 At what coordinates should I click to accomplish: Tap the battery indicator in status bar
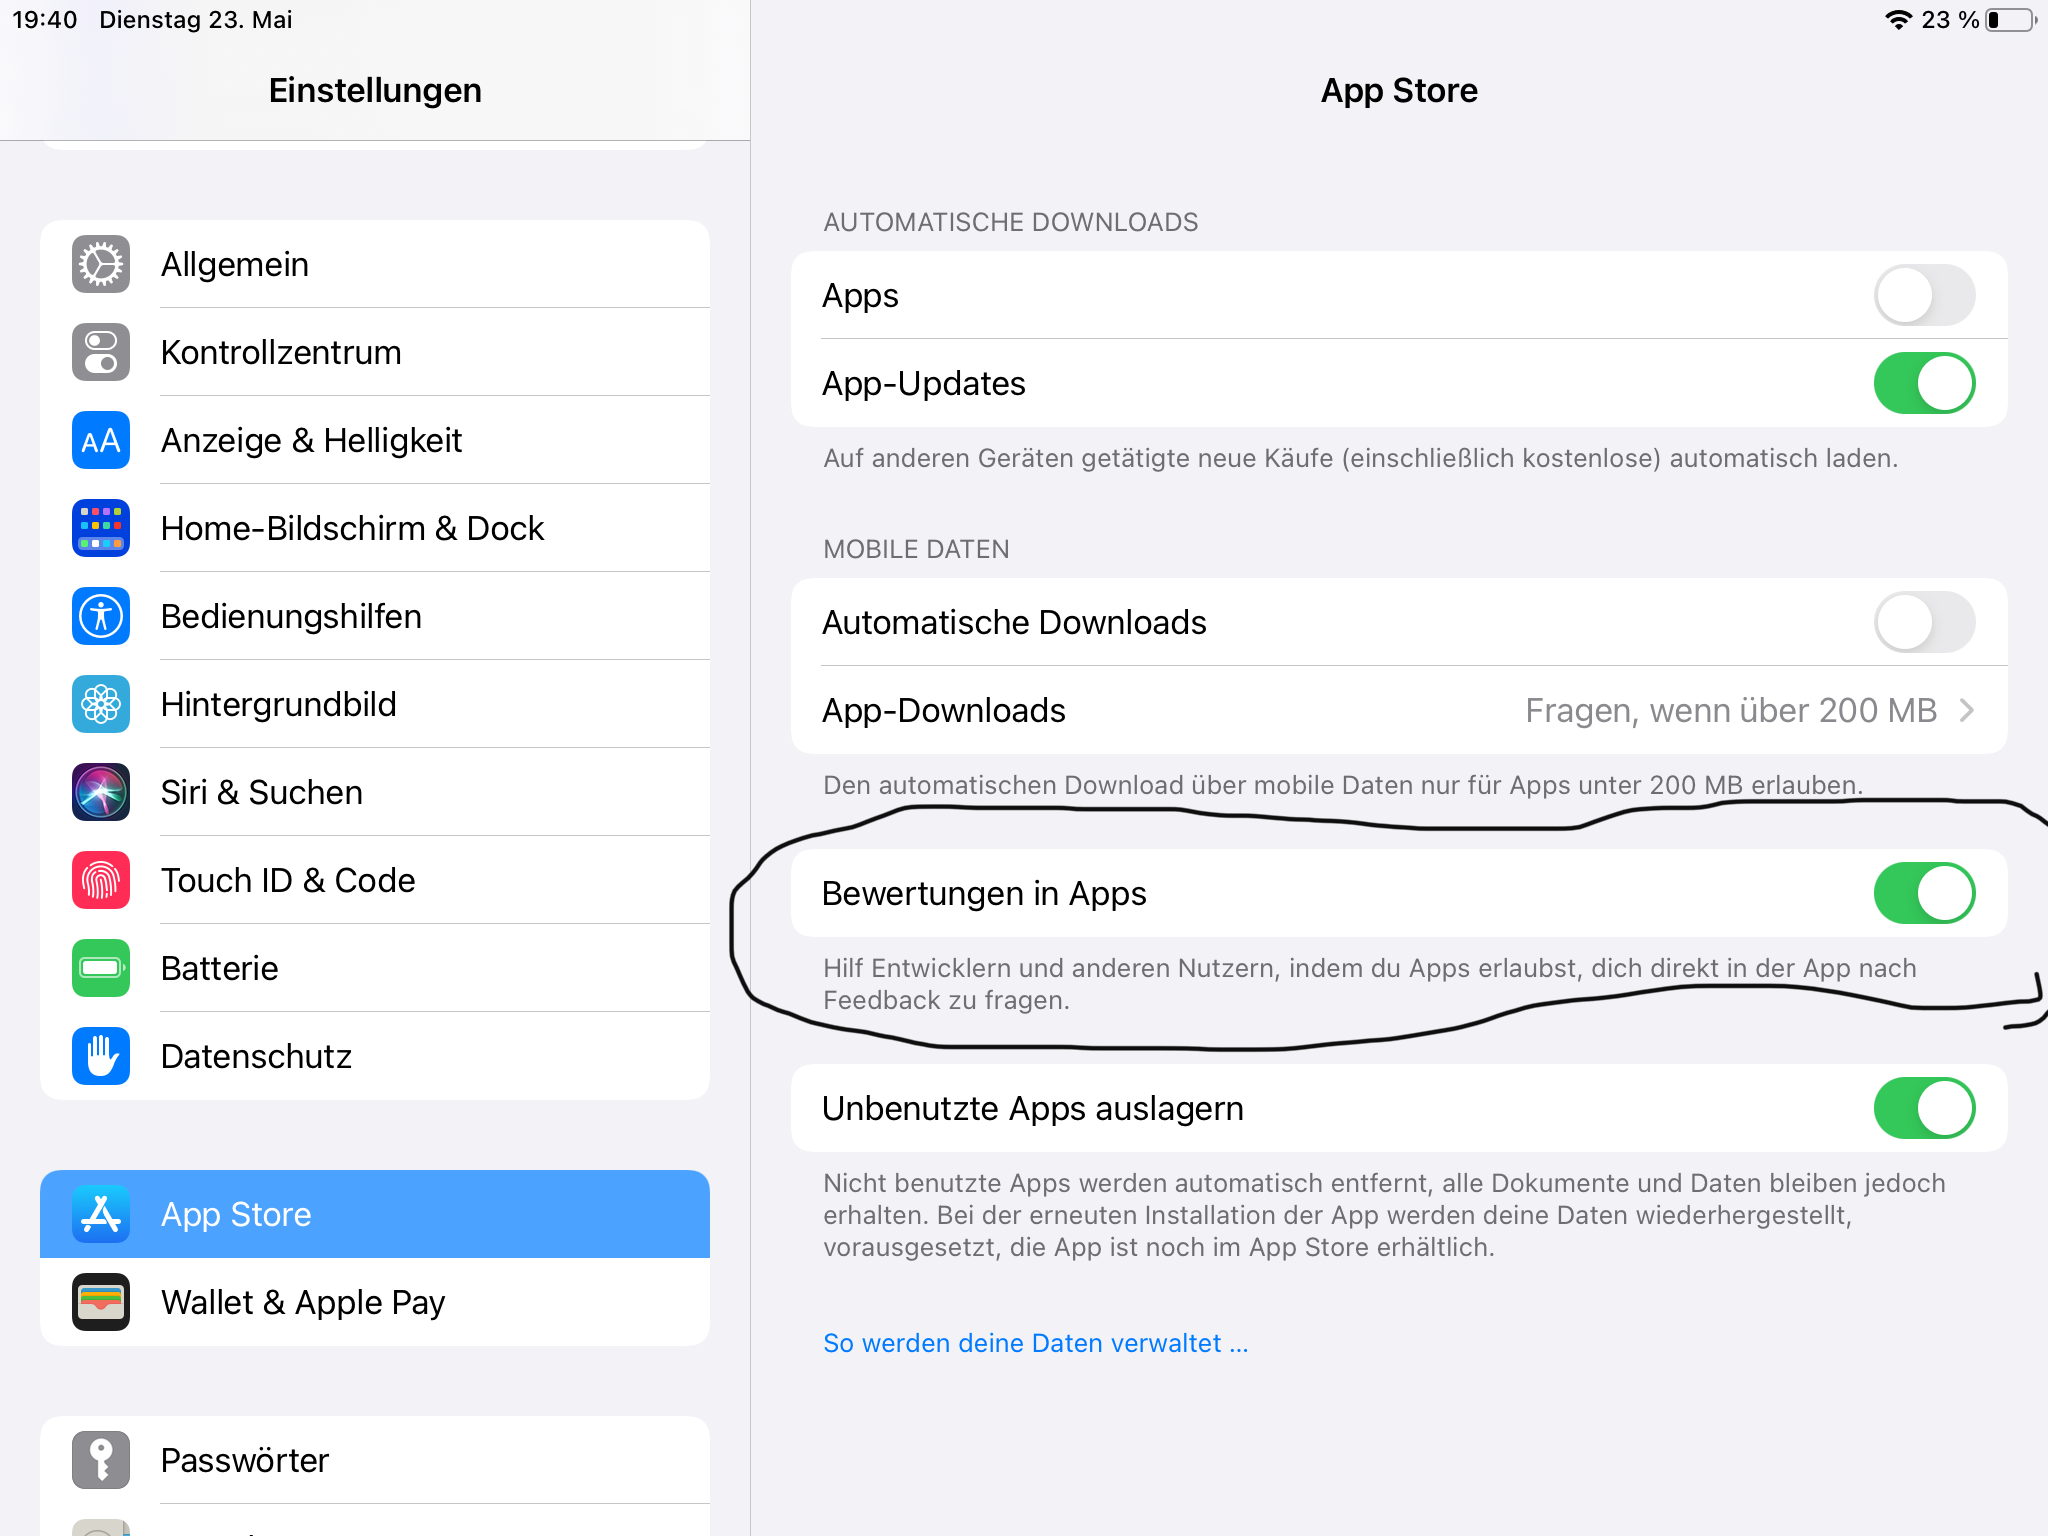(x=2010, y=20)
